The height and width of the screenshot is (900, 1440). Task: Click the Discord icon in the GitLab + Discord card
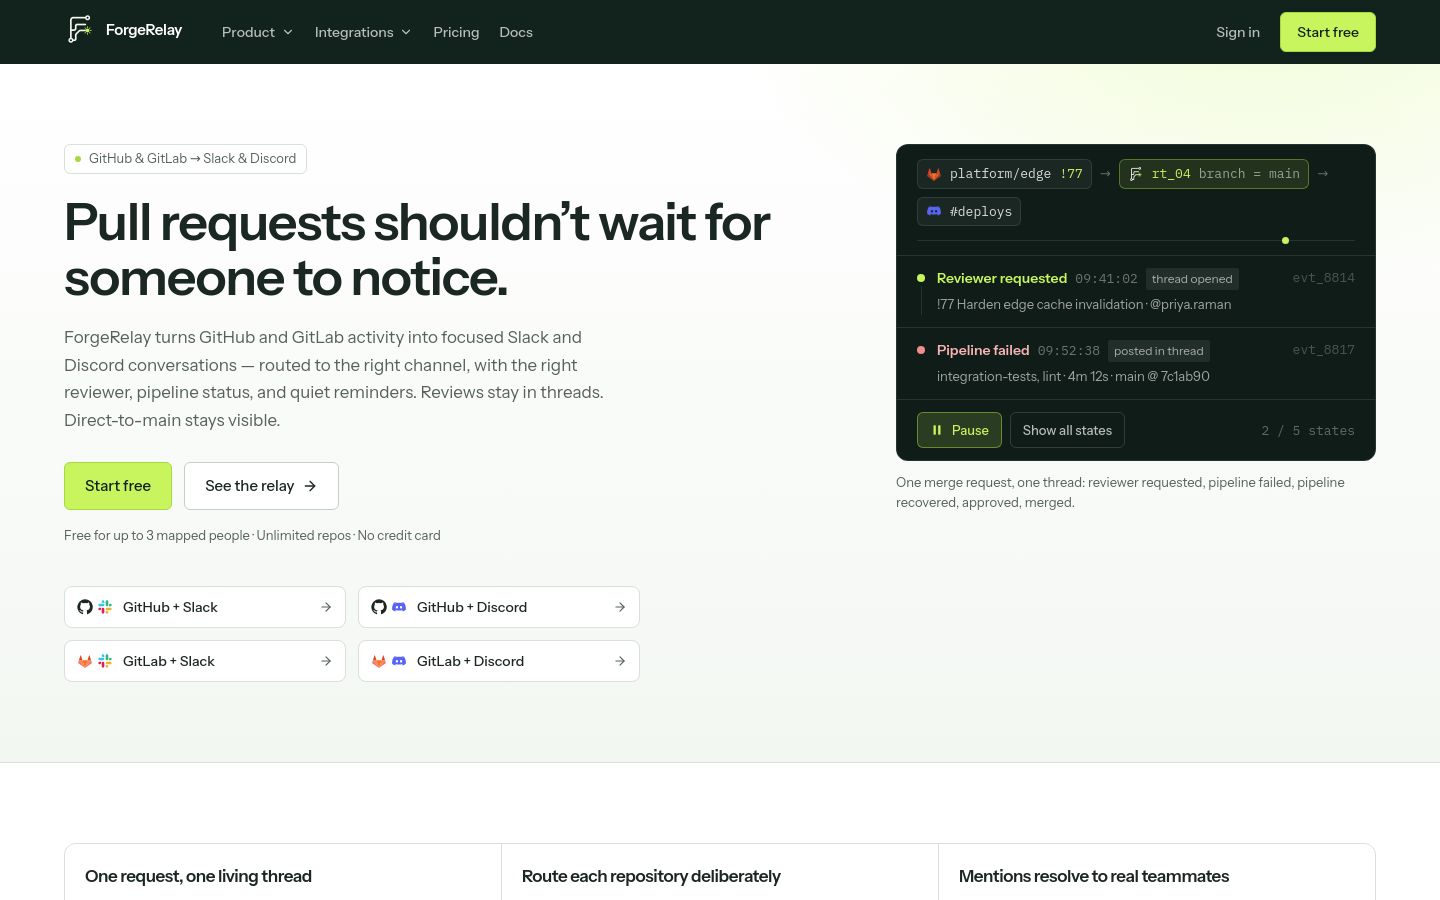399,661
